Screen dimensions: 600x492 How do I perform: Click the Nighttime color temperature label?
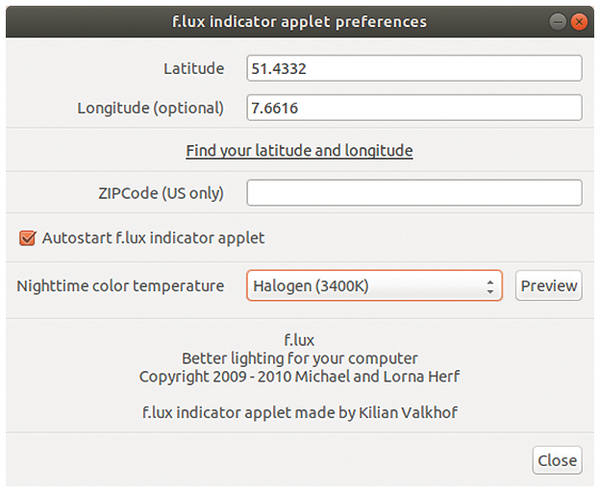121,286
